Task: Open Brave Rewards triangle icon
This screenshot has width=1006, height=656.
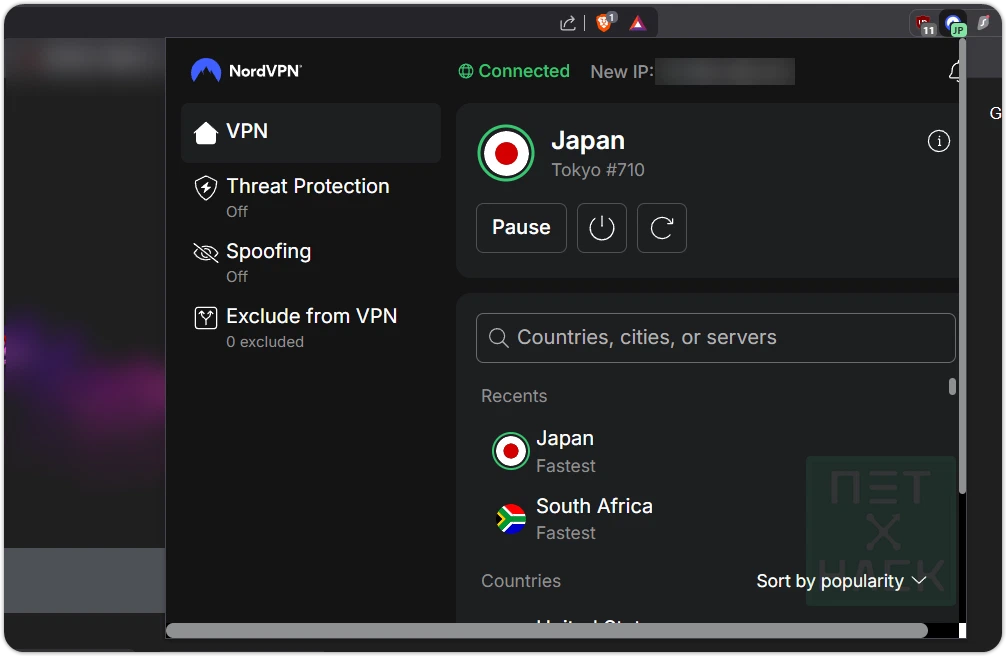Action: (x=637, y=21)
